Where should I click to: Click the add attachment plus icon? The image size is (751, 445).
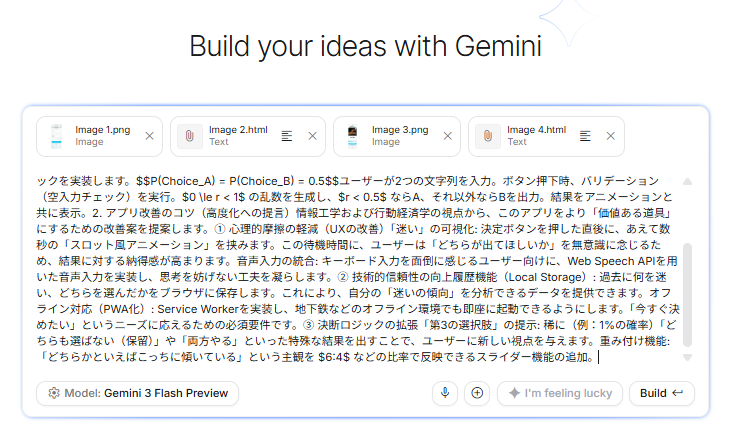point(476,394)
